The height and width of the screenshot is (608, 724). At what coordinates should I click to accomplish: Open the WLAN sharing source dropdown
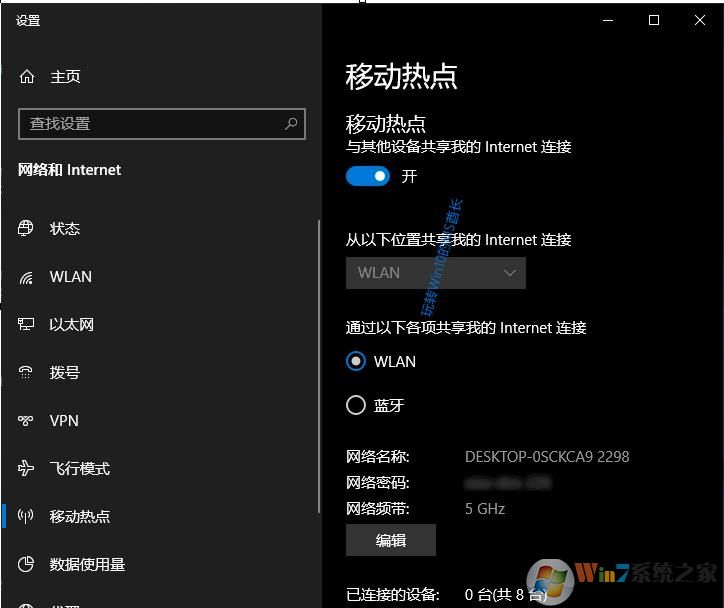pyautogui.click(x=435, y=273)
